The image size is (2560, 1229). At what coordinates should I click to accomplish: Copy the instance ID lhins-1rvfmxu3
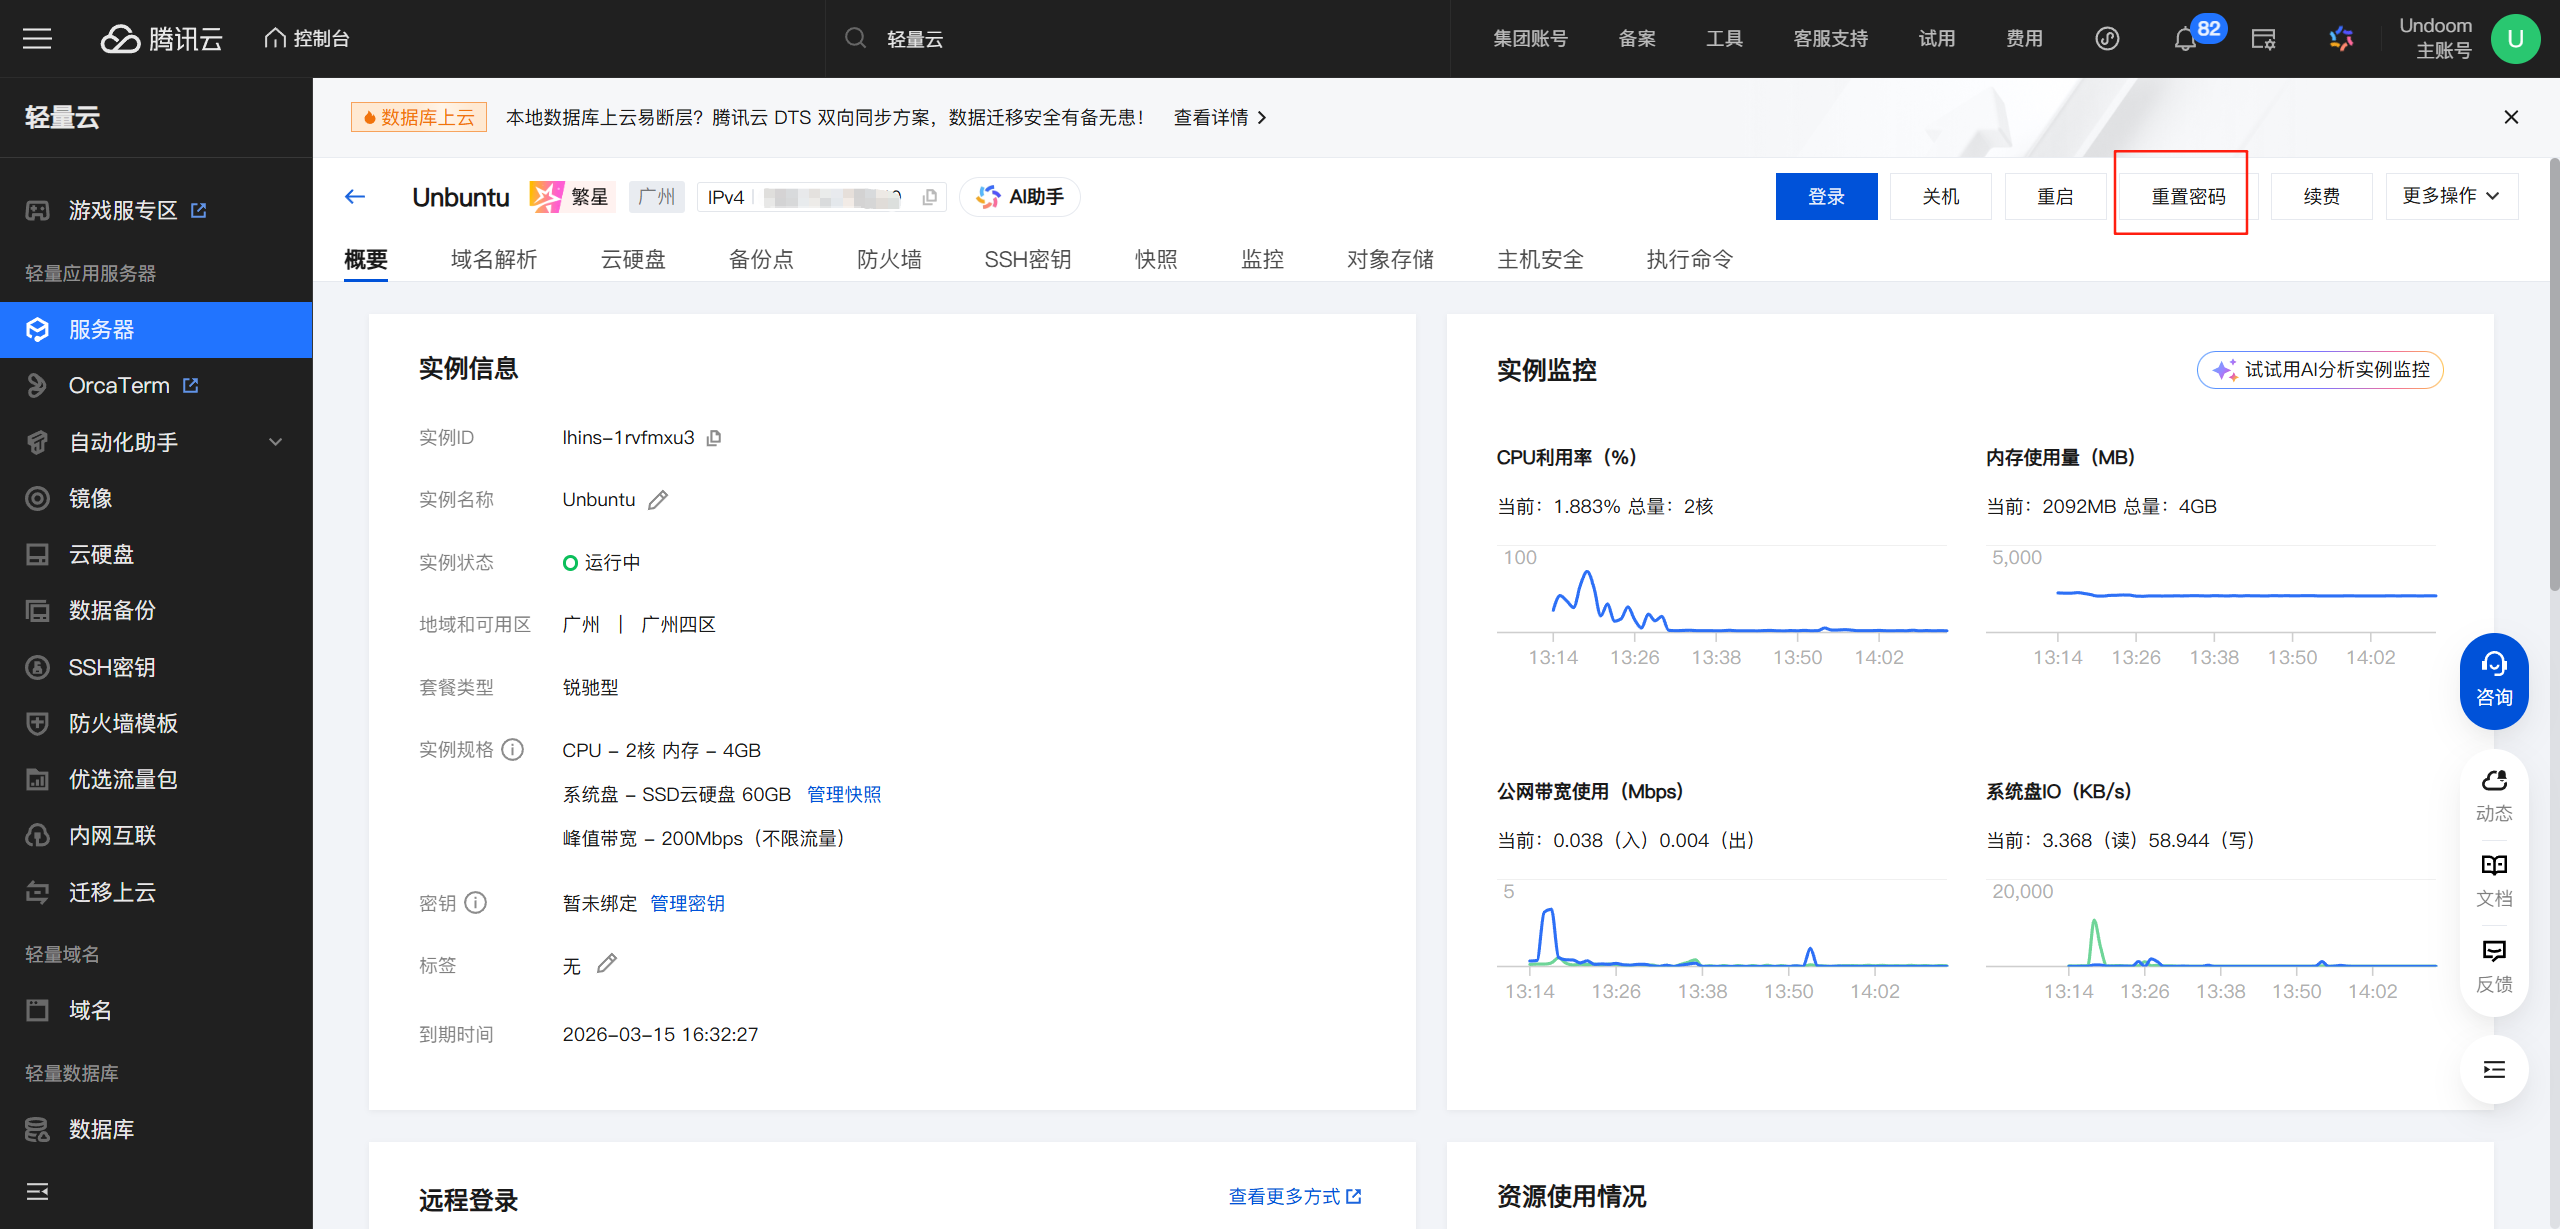click(x=714, y=438)
